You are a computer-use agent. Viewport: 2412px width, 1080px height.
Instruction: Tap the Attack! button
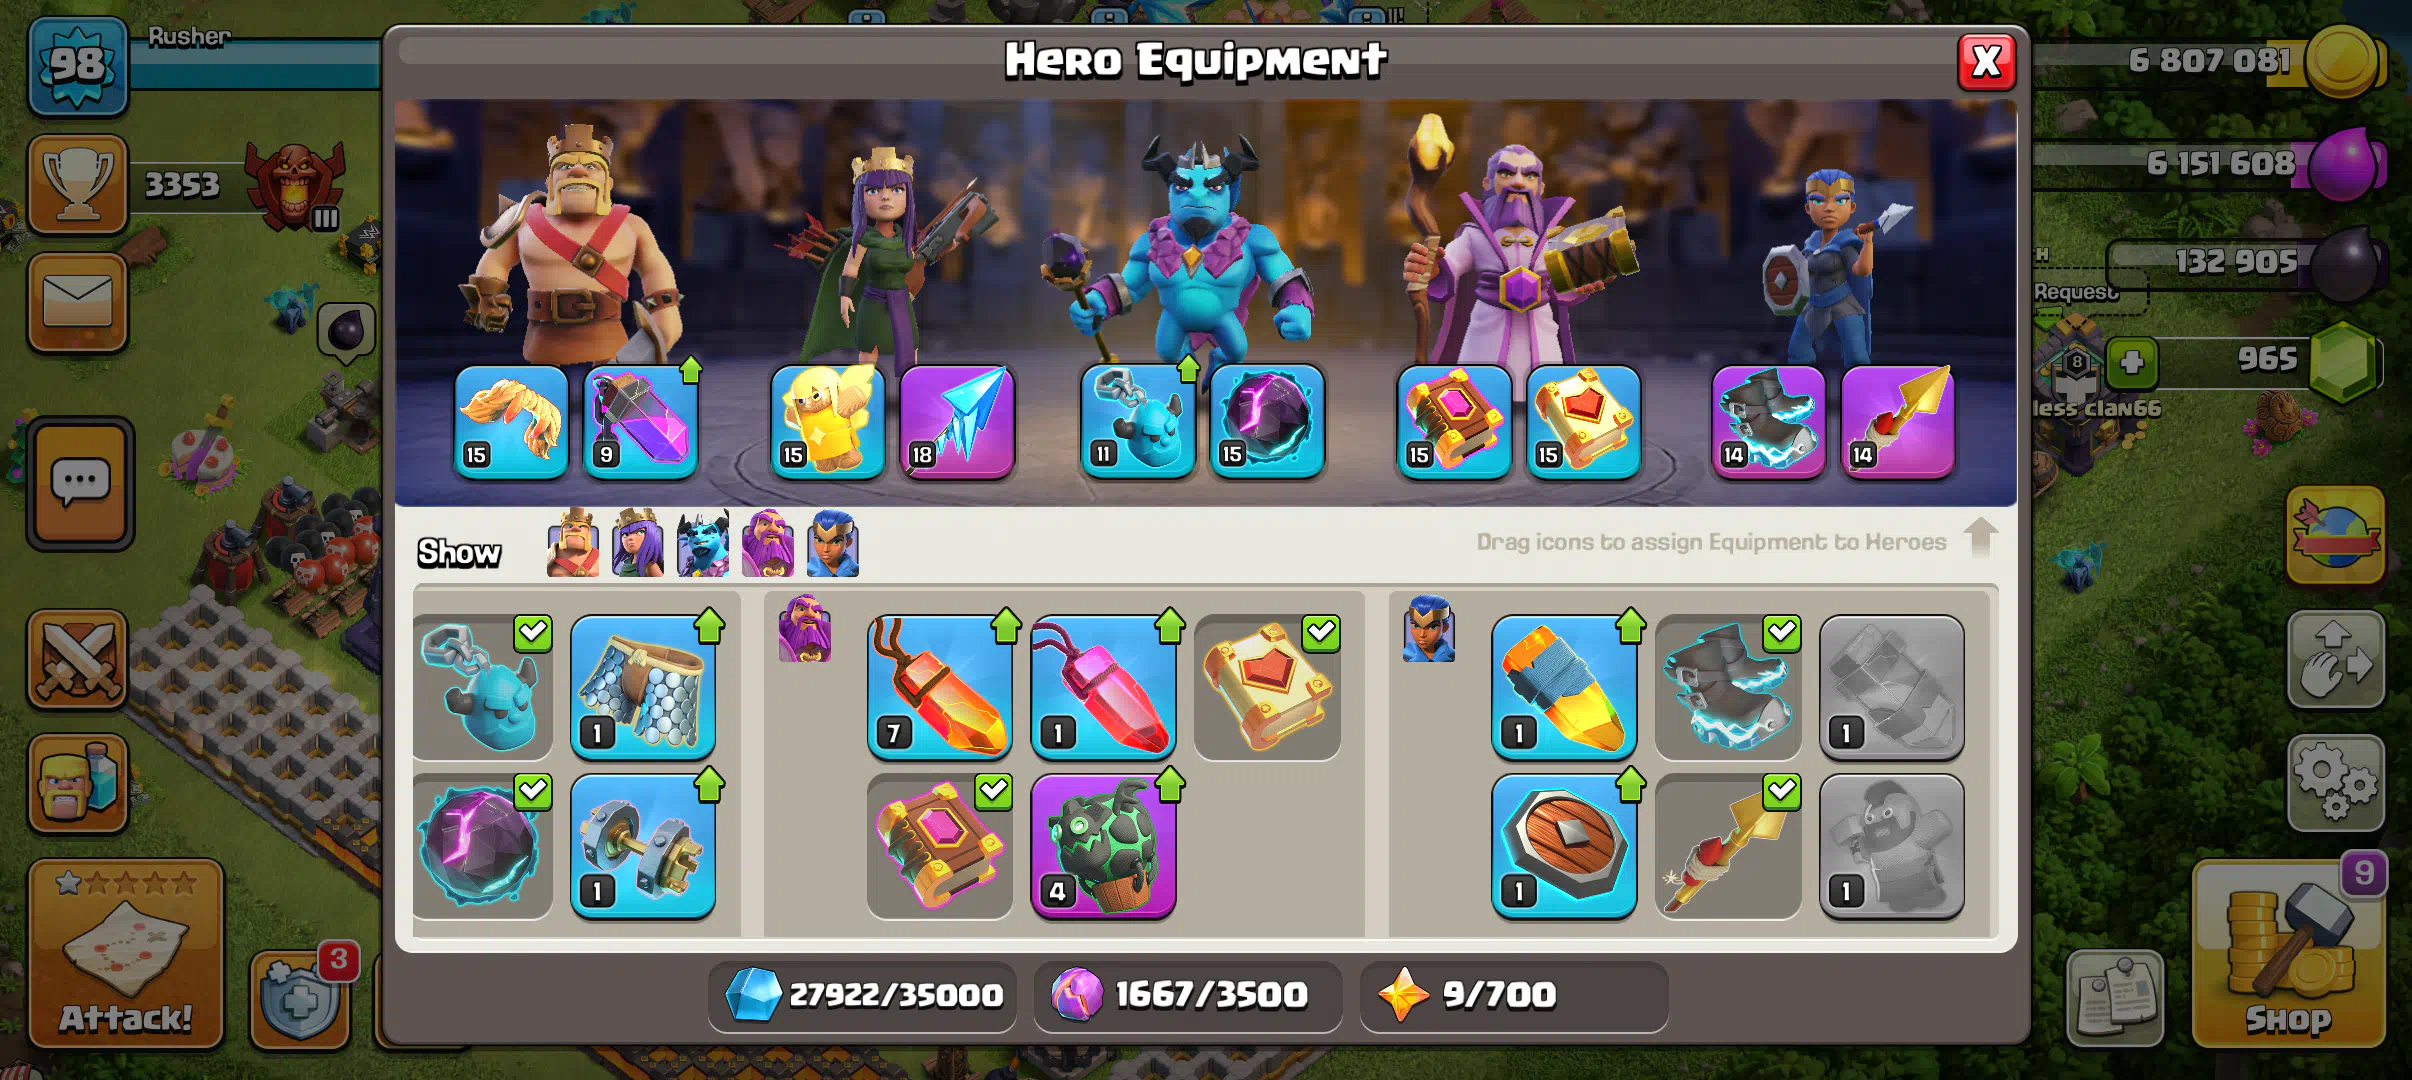click(125, 954)
